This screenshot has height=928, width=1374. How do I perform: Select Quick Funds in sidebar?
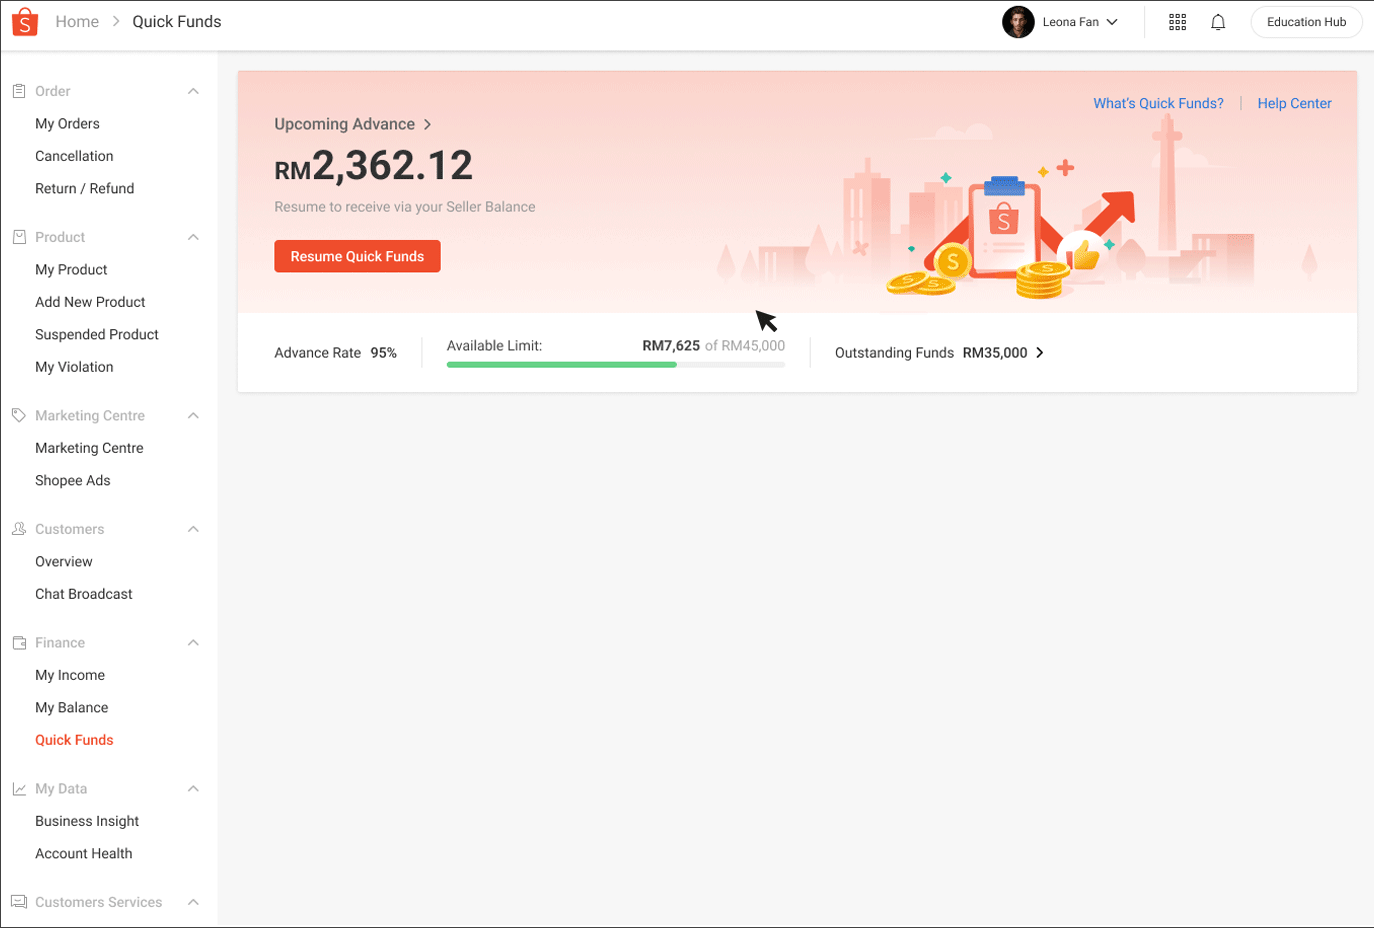(74, 740)
